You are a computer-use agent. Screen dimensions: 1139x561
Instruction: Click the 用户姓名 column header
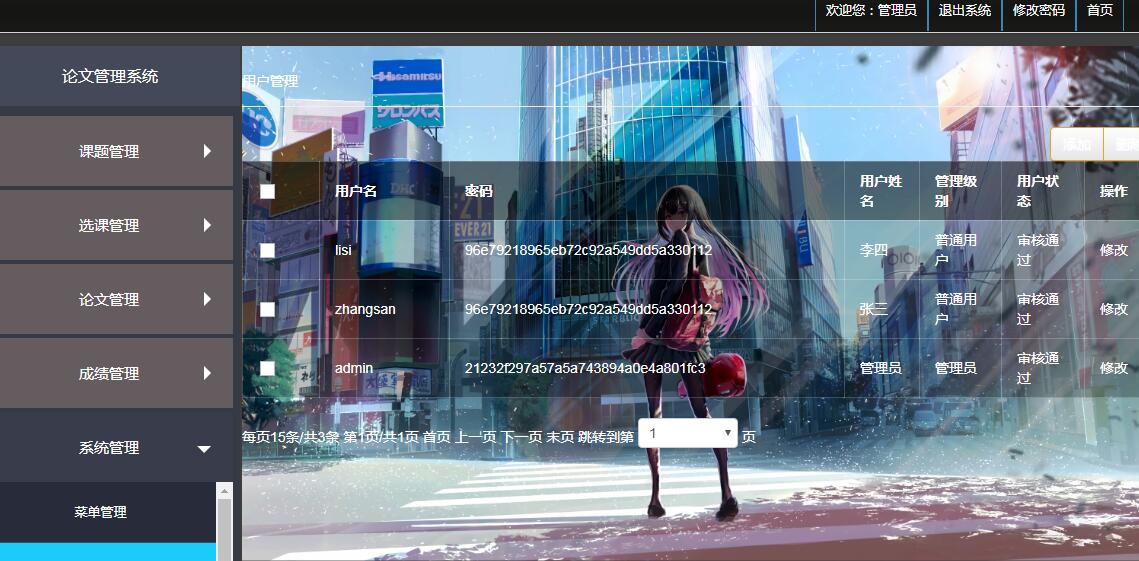tap(881, 190)
